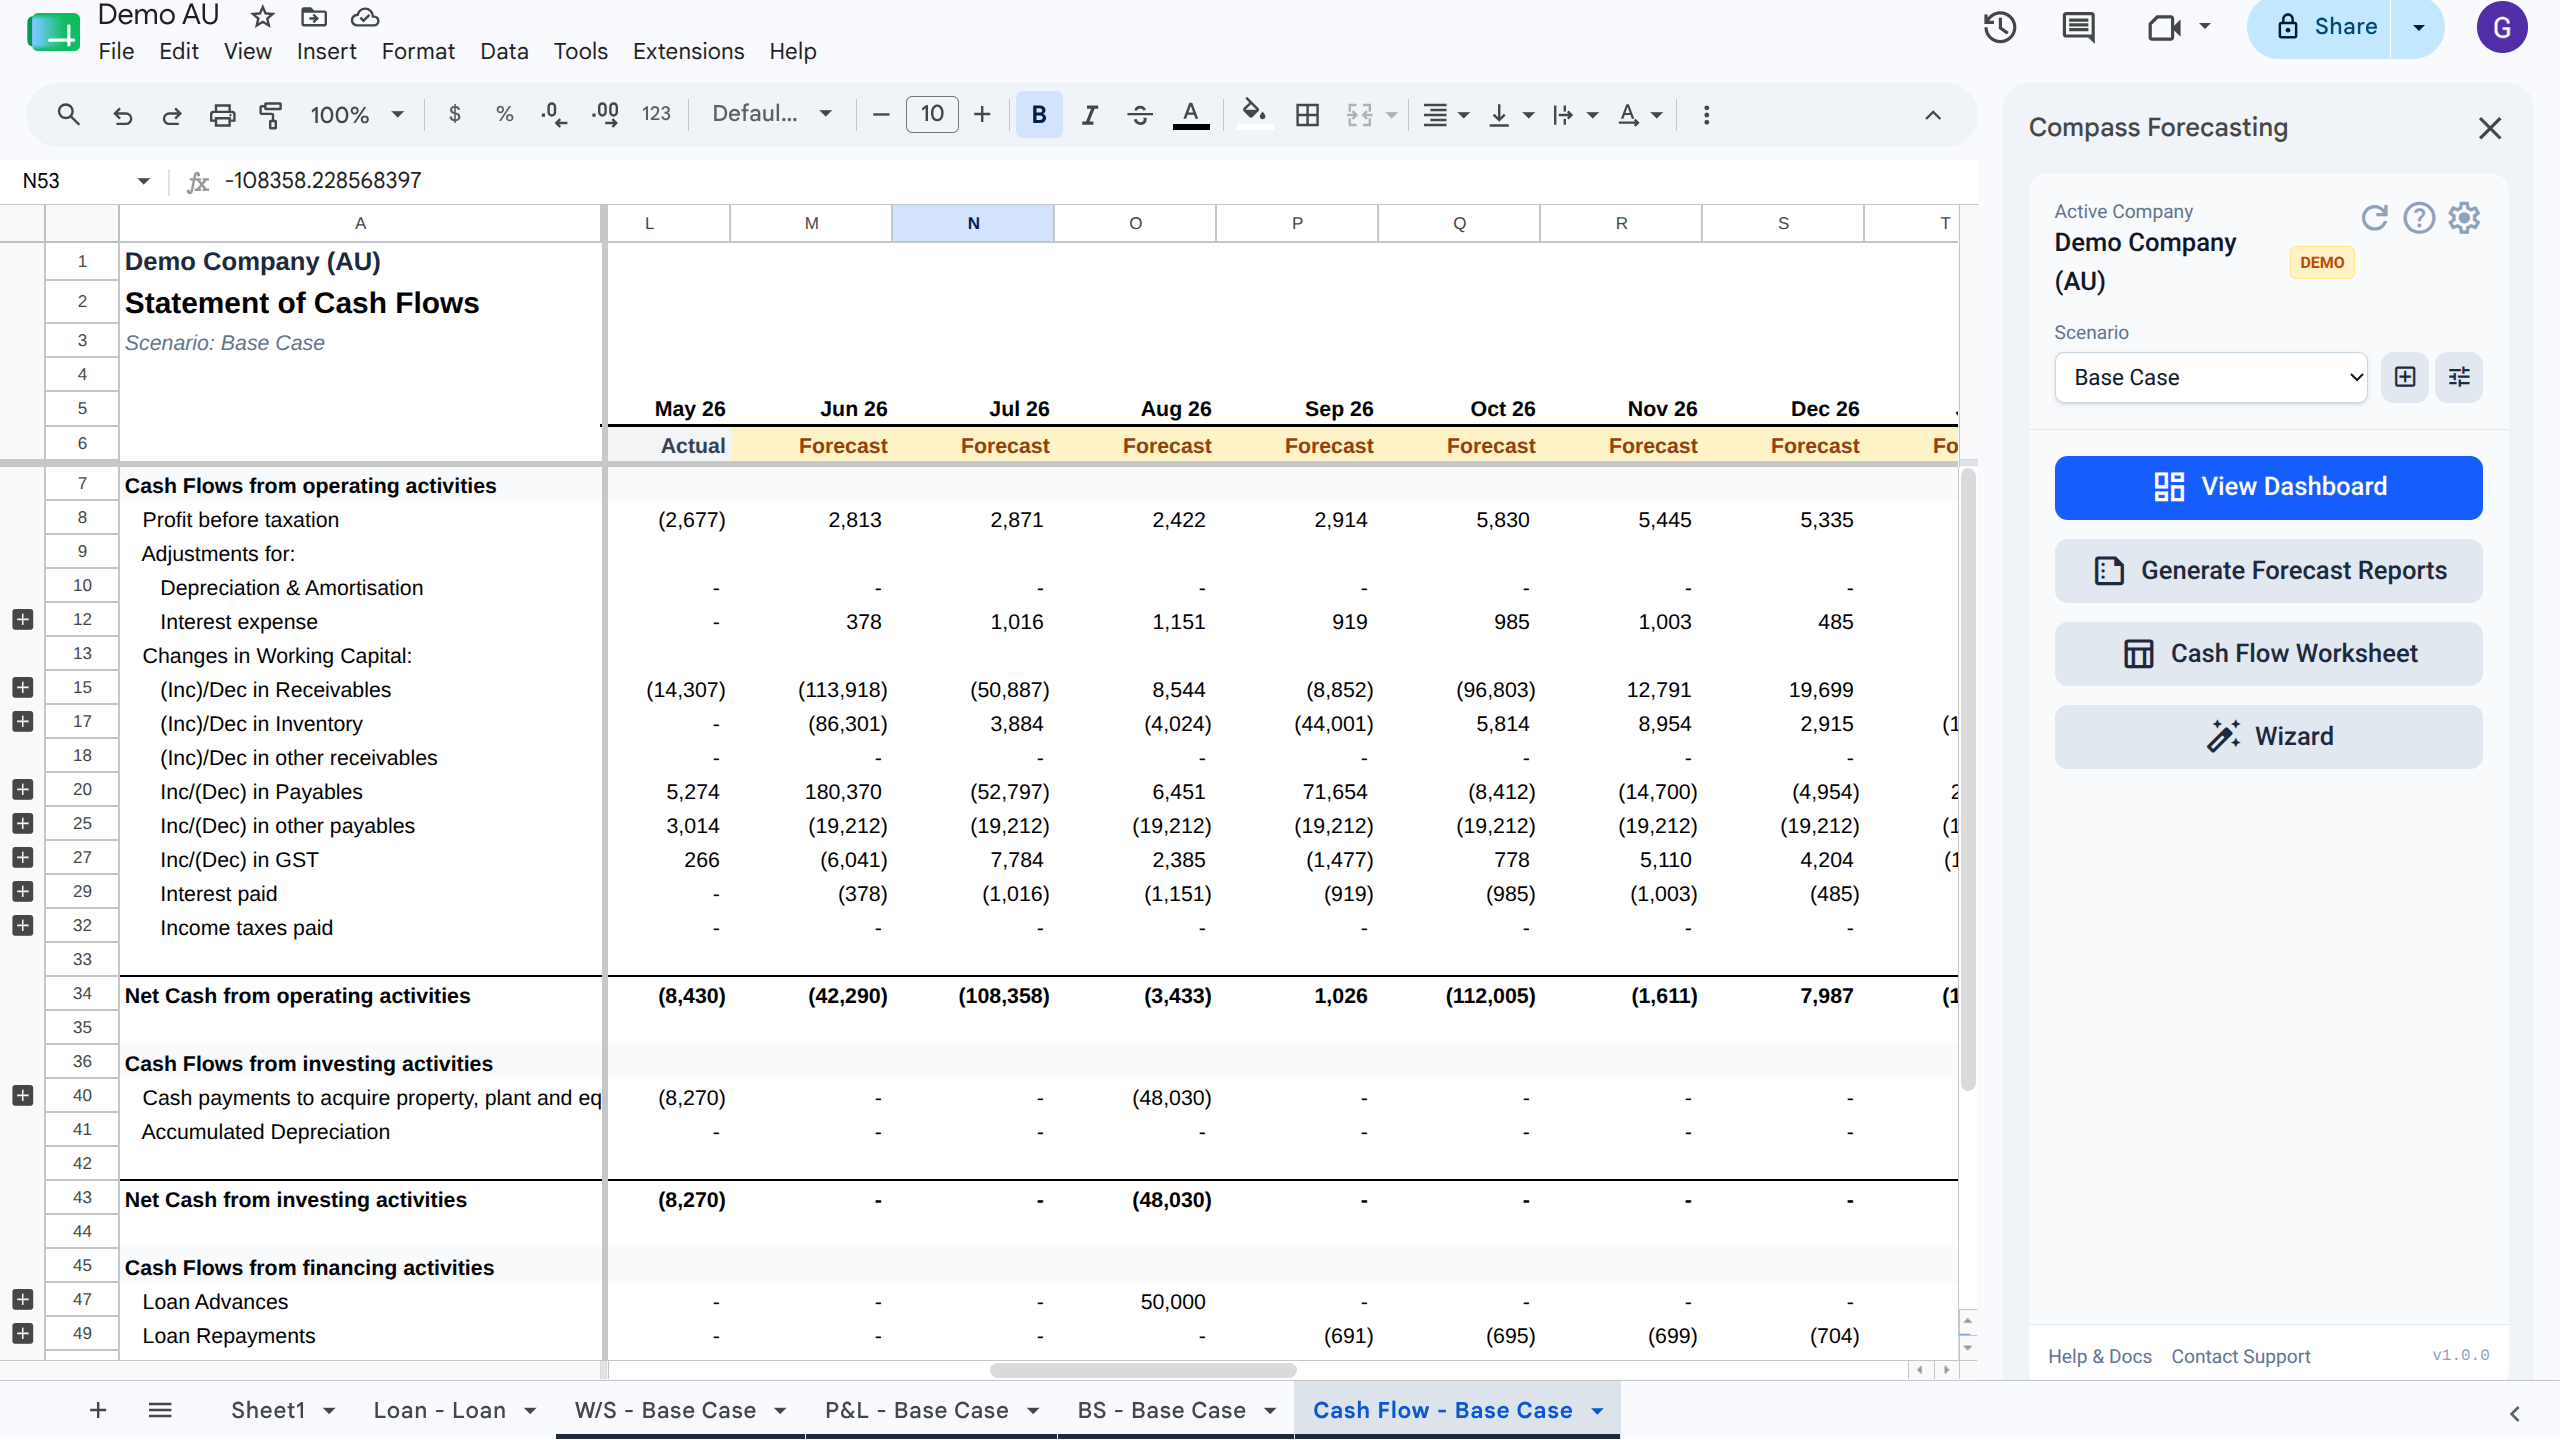Open comments icon in header
Screen dimensions: 2560x1440
(x=2079, y=27)
